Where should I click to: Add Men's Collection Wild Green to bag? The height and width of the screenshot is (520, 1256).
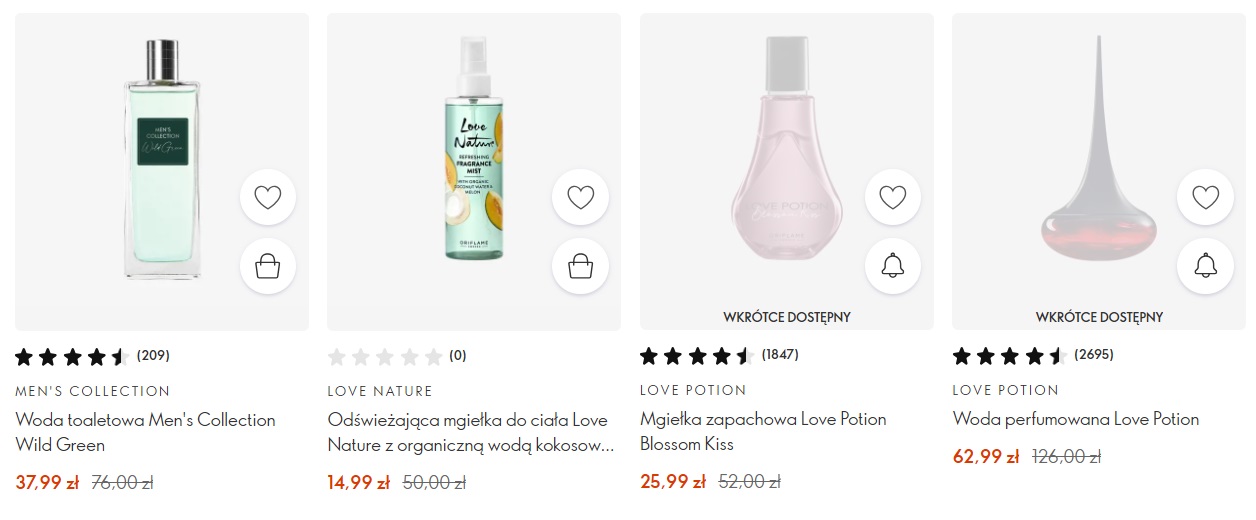pos(268,266)
